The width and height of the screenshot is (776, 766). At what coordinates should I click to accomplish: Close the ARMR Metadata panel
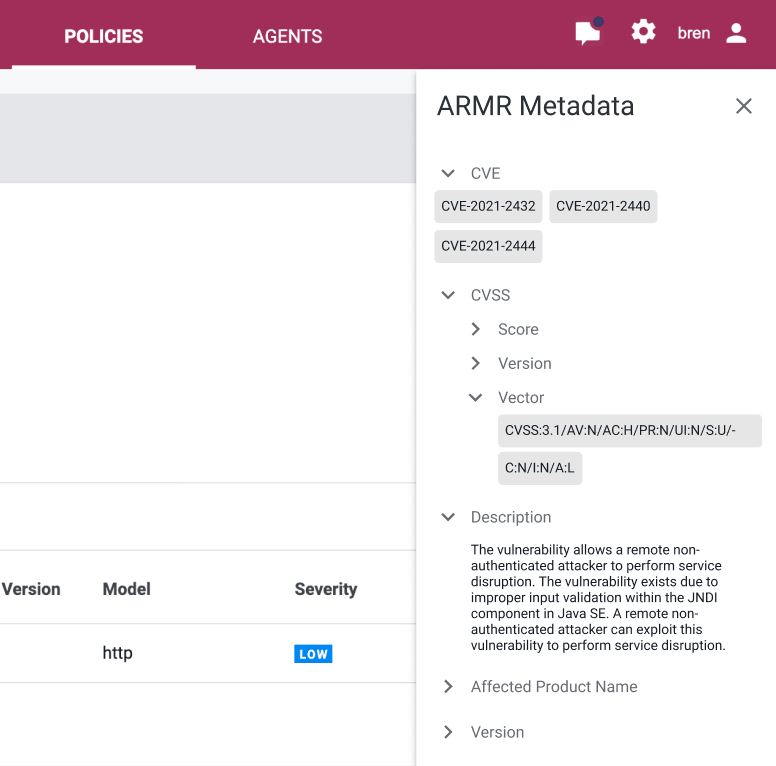coord(743,106)
